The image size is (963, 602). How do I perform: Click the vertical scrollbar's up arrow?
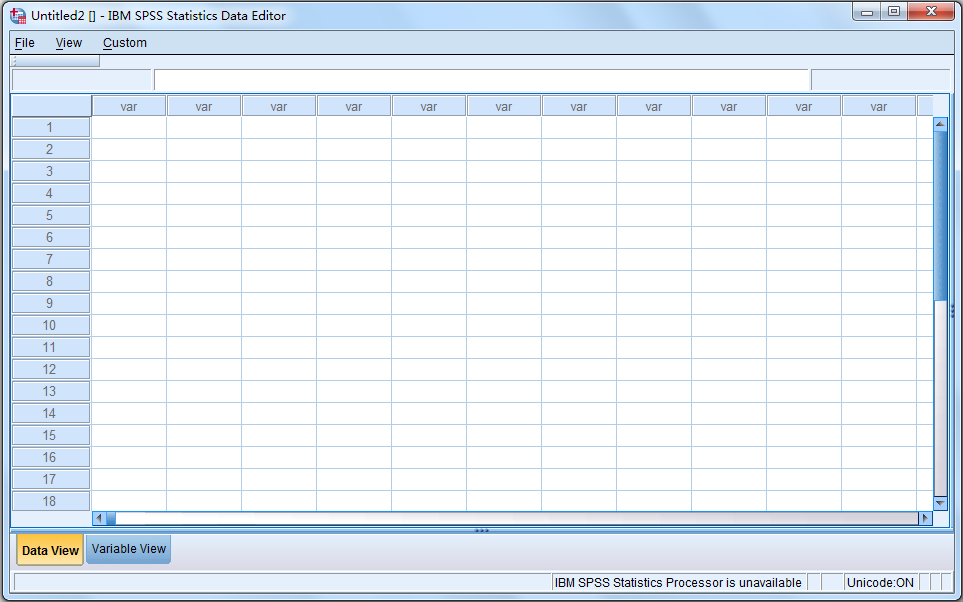939,123
